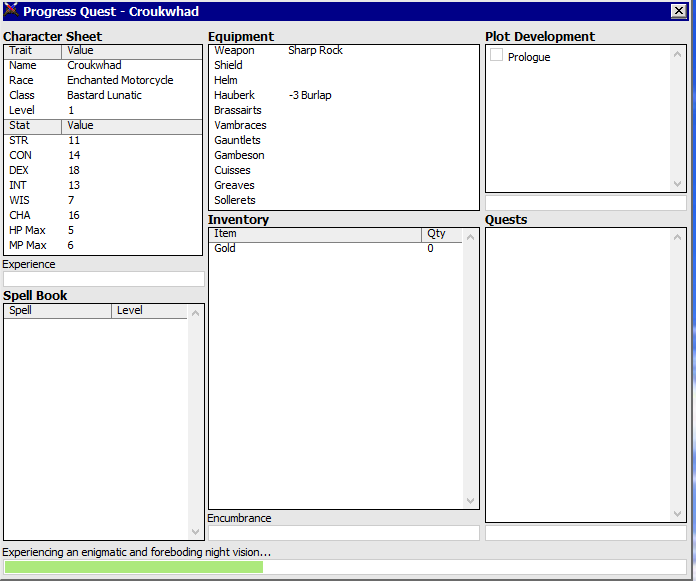
Task: Select the STR stat row
Action: point(103,141)
